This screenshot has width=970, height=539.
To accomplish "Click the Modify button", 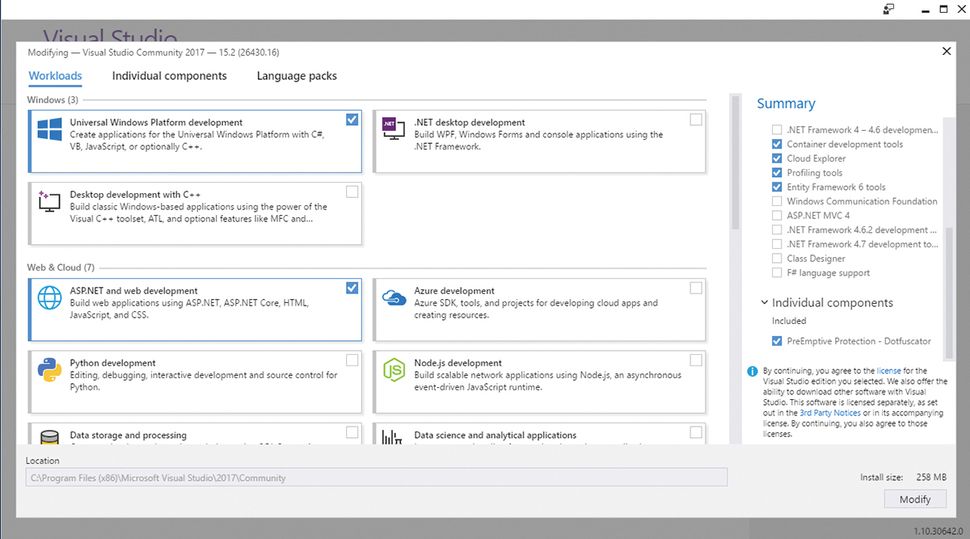I will click(915, 499).
